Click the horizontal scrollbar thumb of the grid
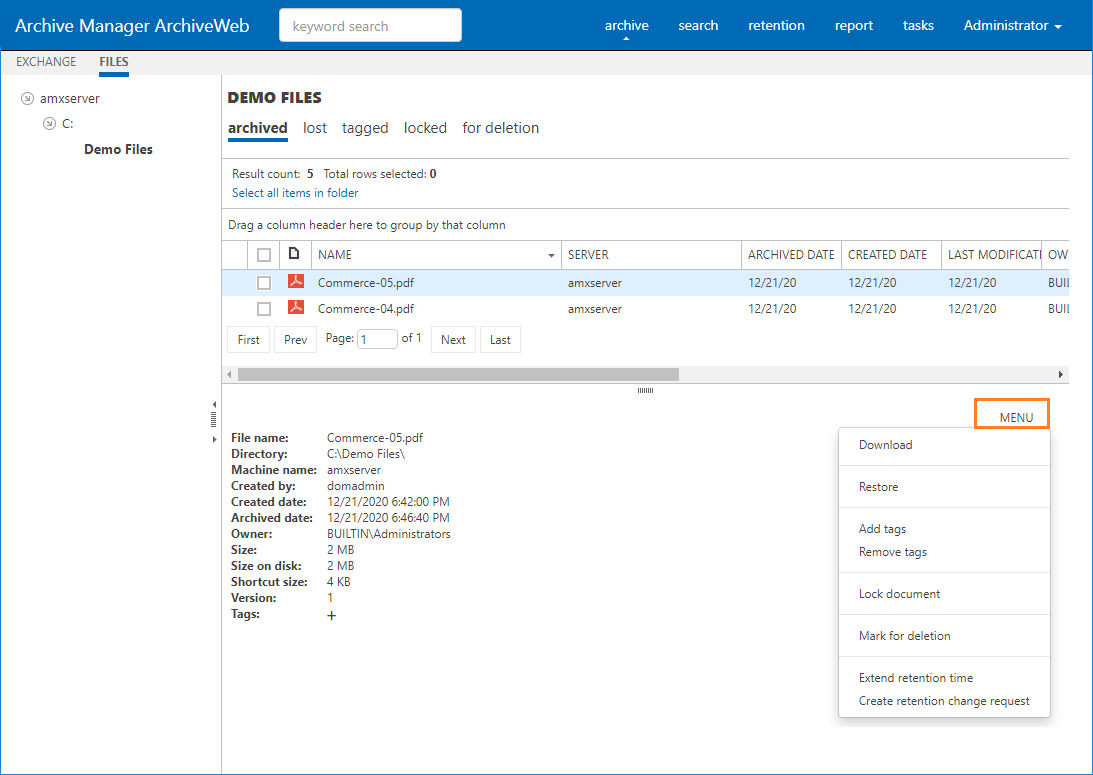1093x775 pixels. tap(458, 374)
